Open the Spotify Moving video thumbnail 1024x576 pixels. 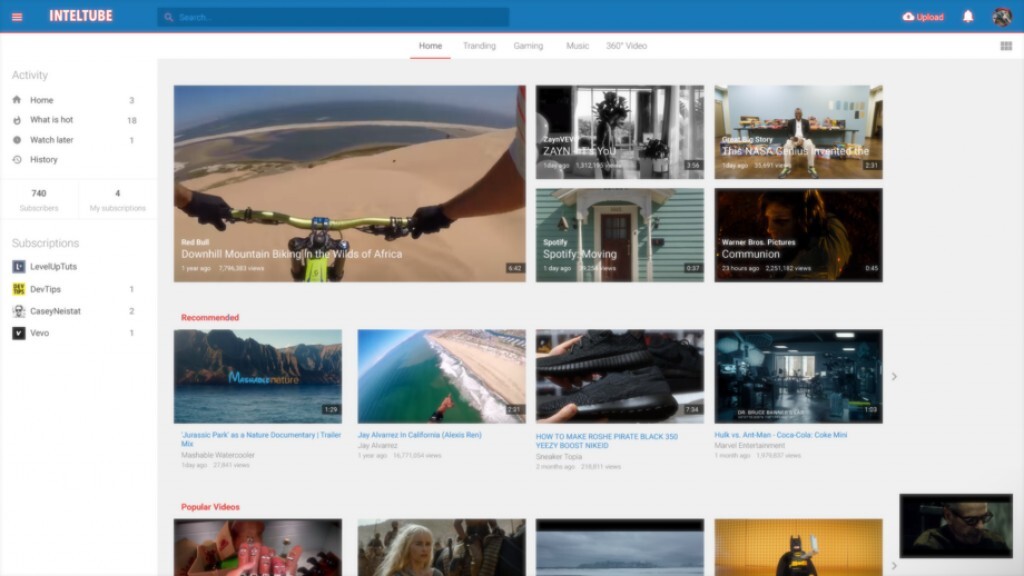point(619,235)
